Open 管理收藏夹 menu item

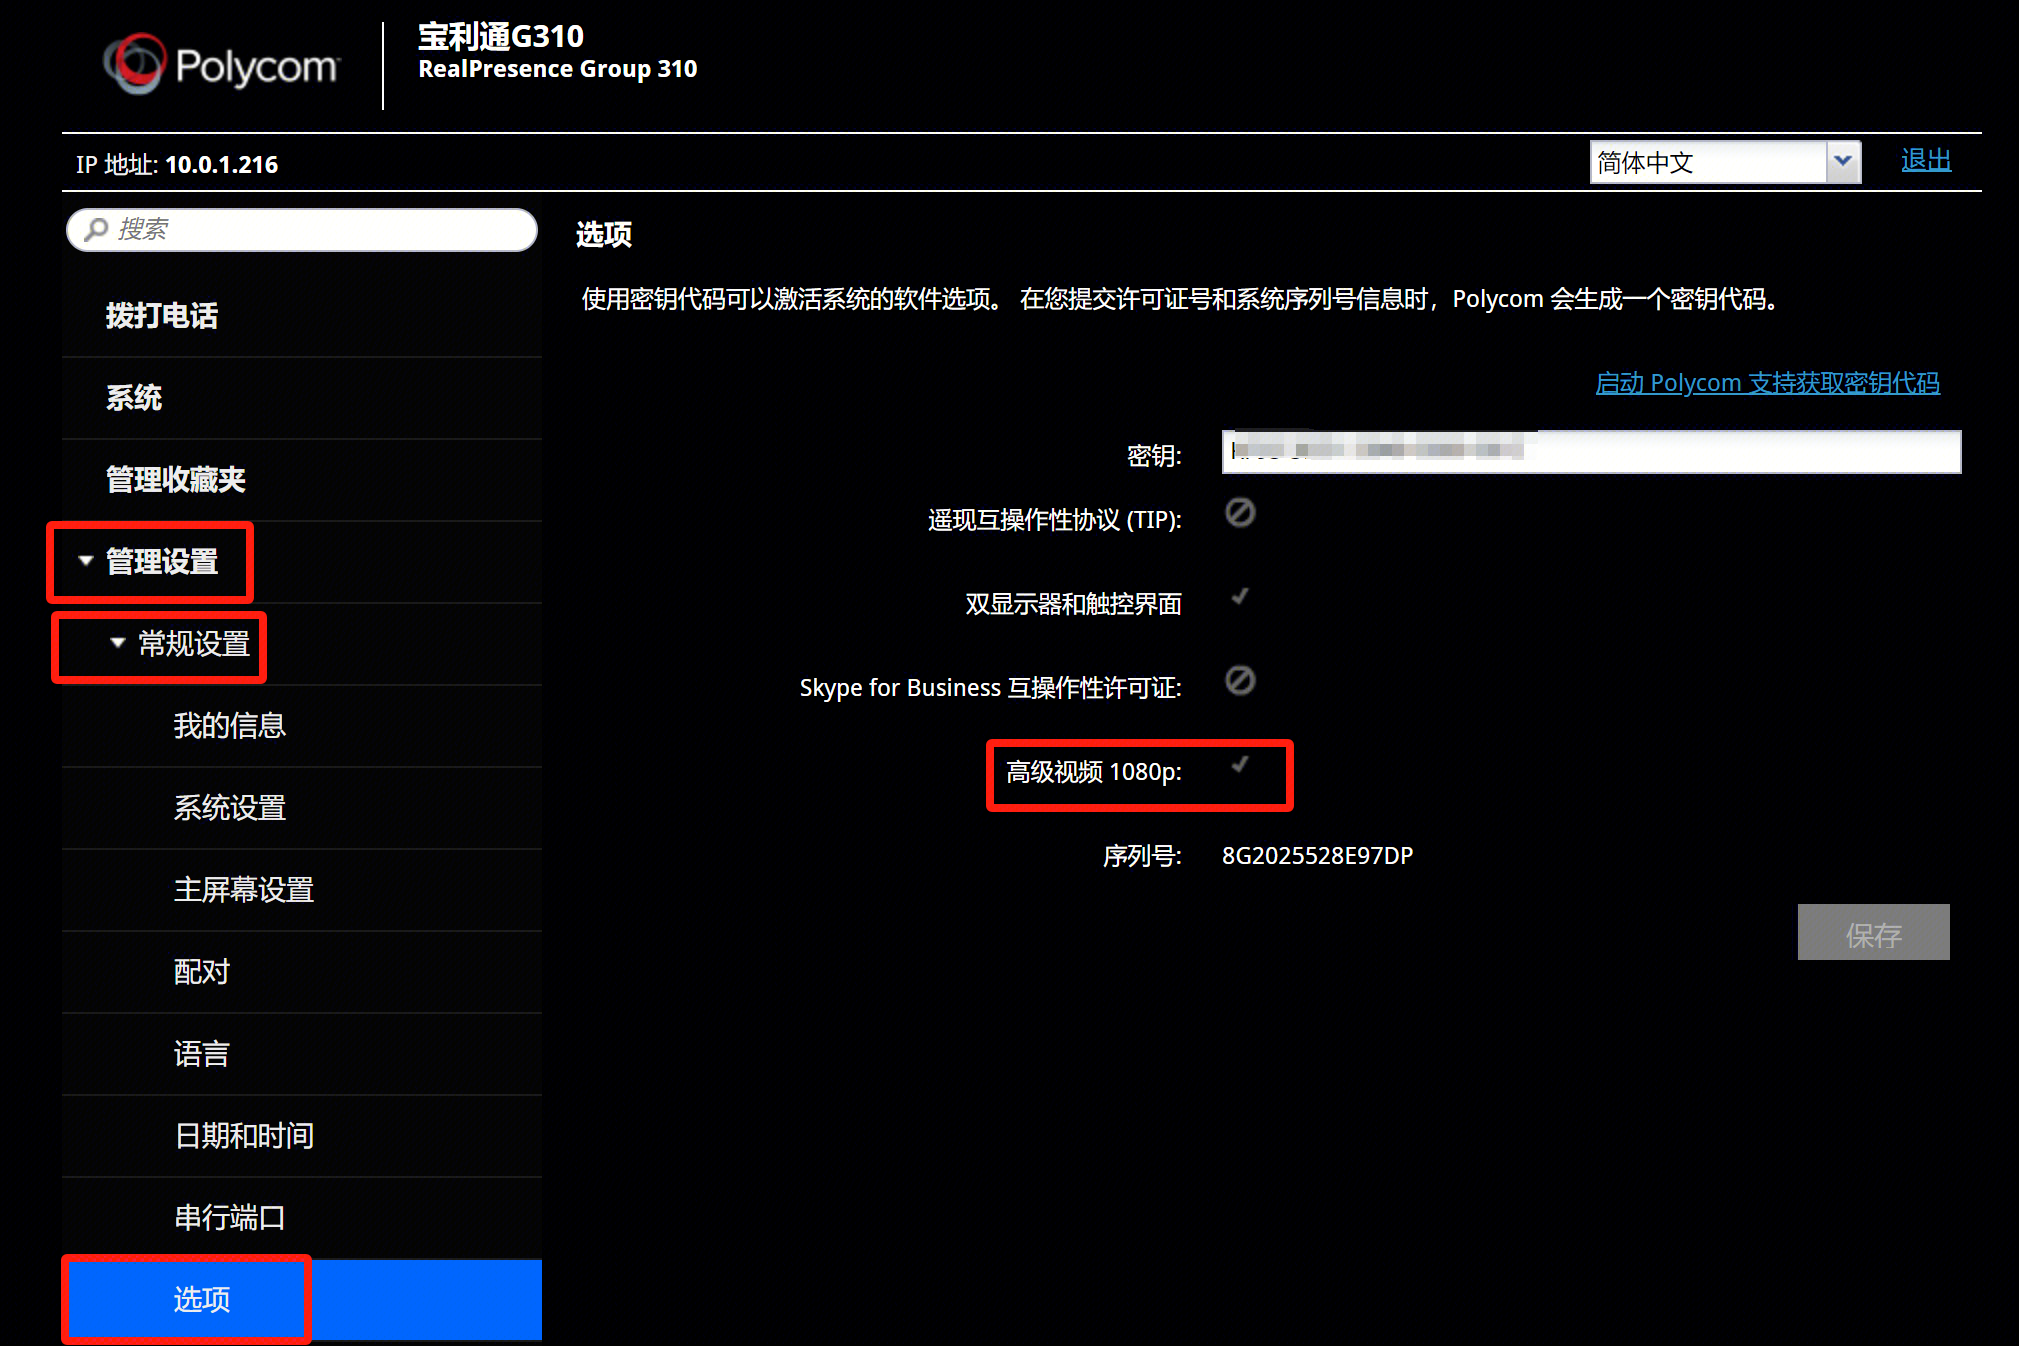[x=302, y=480]
